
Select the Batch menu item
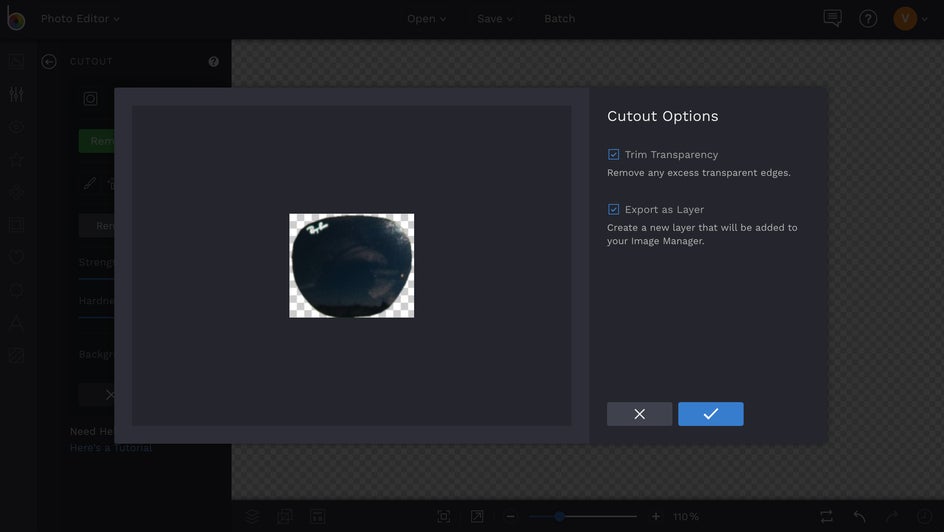pyautogui.click(x=559, y=19)
